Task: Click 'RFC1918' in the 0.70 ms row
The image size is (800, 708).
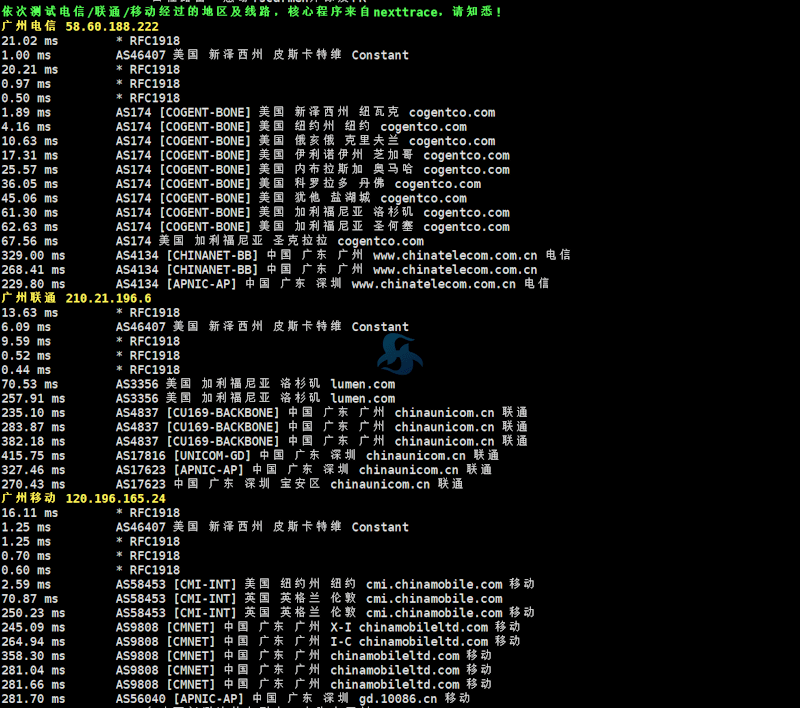Action: coord(155,556)
